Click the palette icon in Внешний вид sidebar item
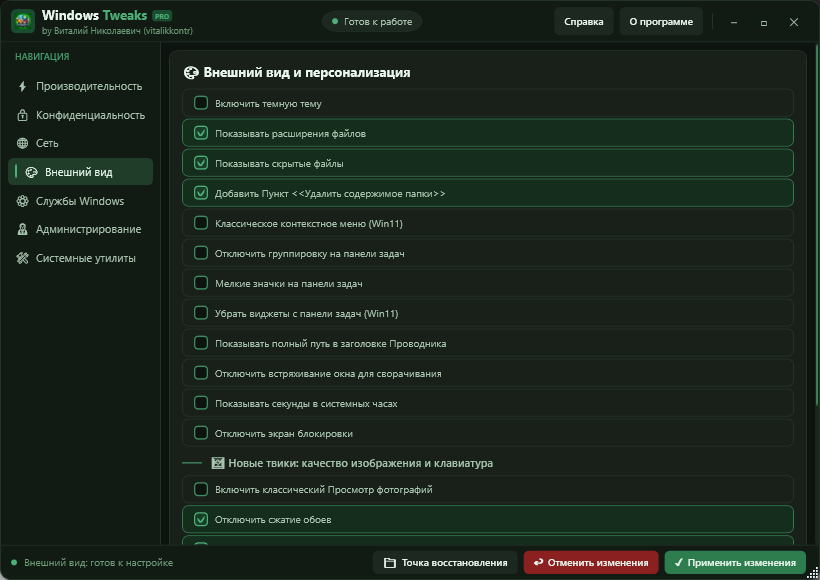The width and height of the screenshot is (820, 580). click(31, 172)
